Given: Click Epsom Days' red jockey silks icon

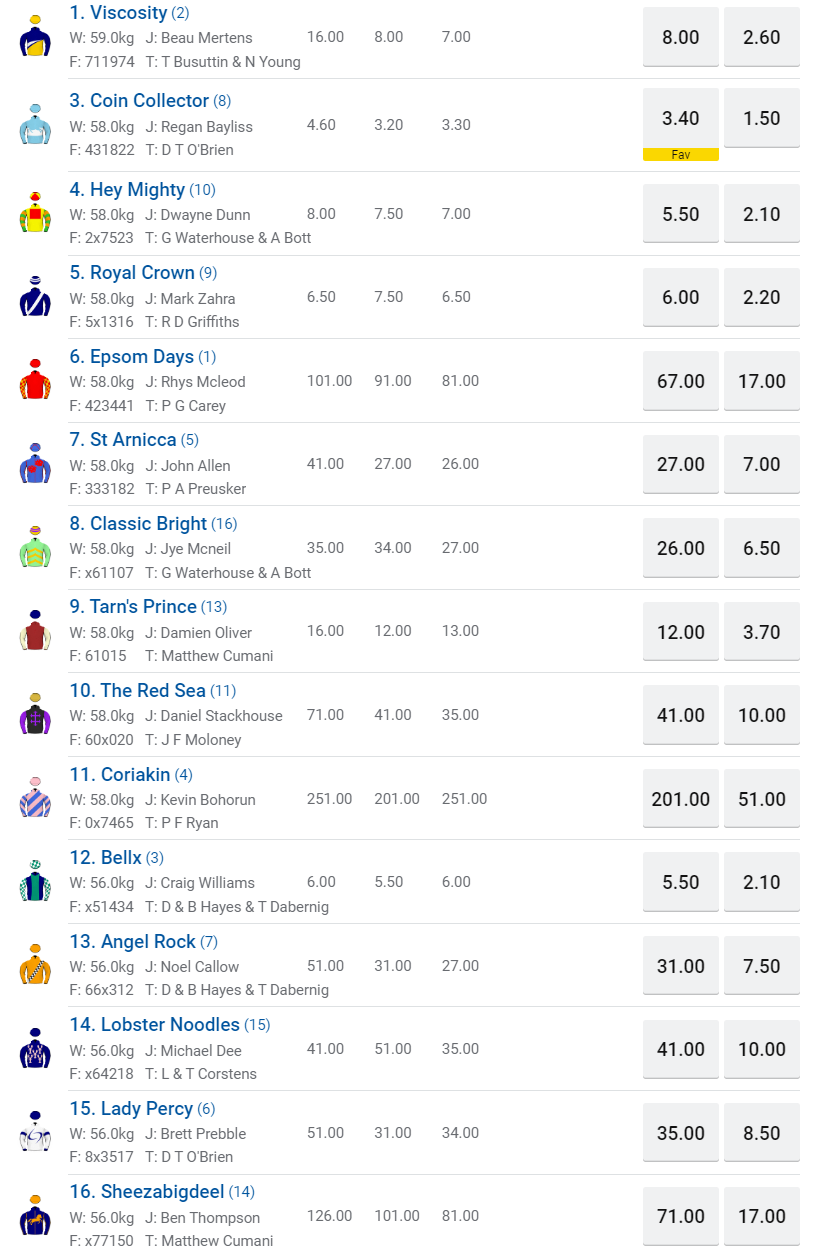Looking at the screenshot, I should (35, 381).
